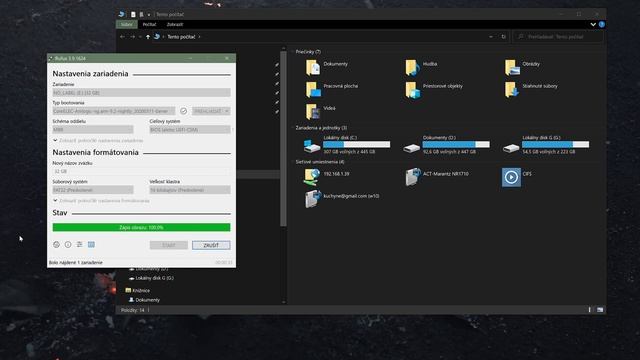
Task: Click the Explorer search box
Action: click(558, 37)
